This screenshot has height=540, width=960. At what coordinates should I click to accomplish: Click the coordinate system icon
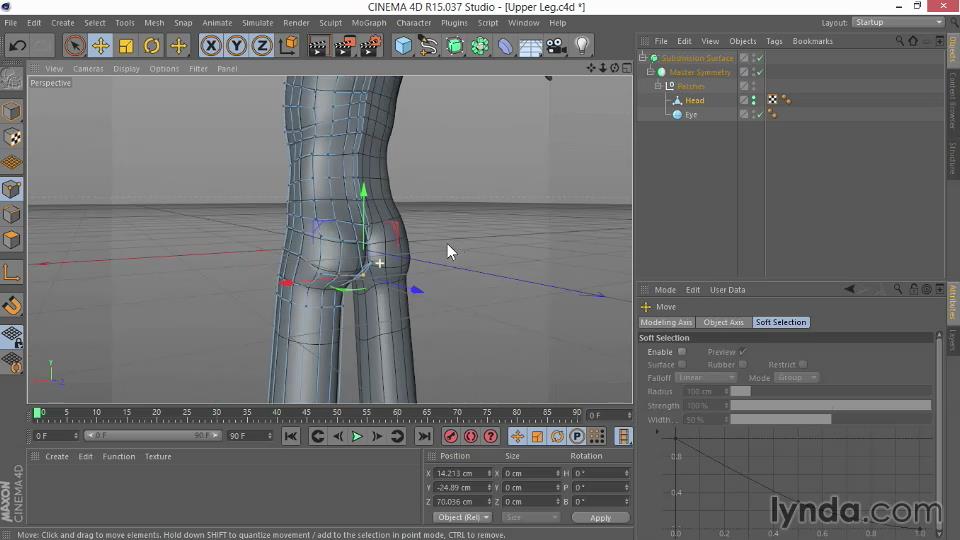[288, 45]
